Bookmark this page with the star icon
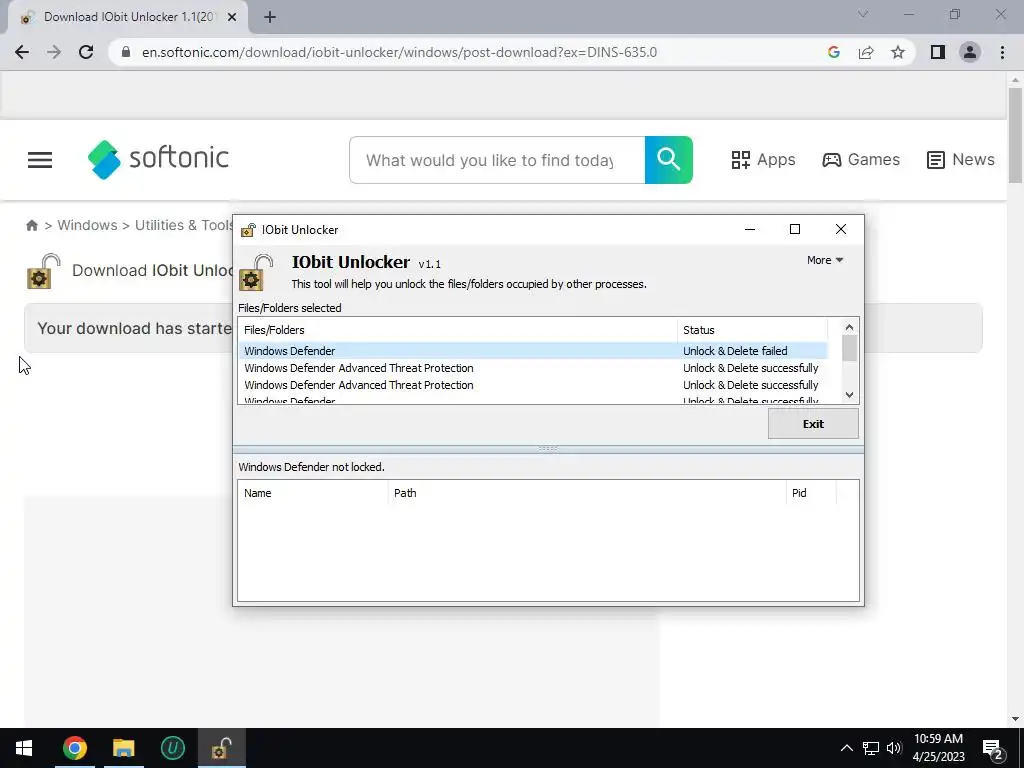The height and width of the screenshot is (768, 1024). point(898,52)
